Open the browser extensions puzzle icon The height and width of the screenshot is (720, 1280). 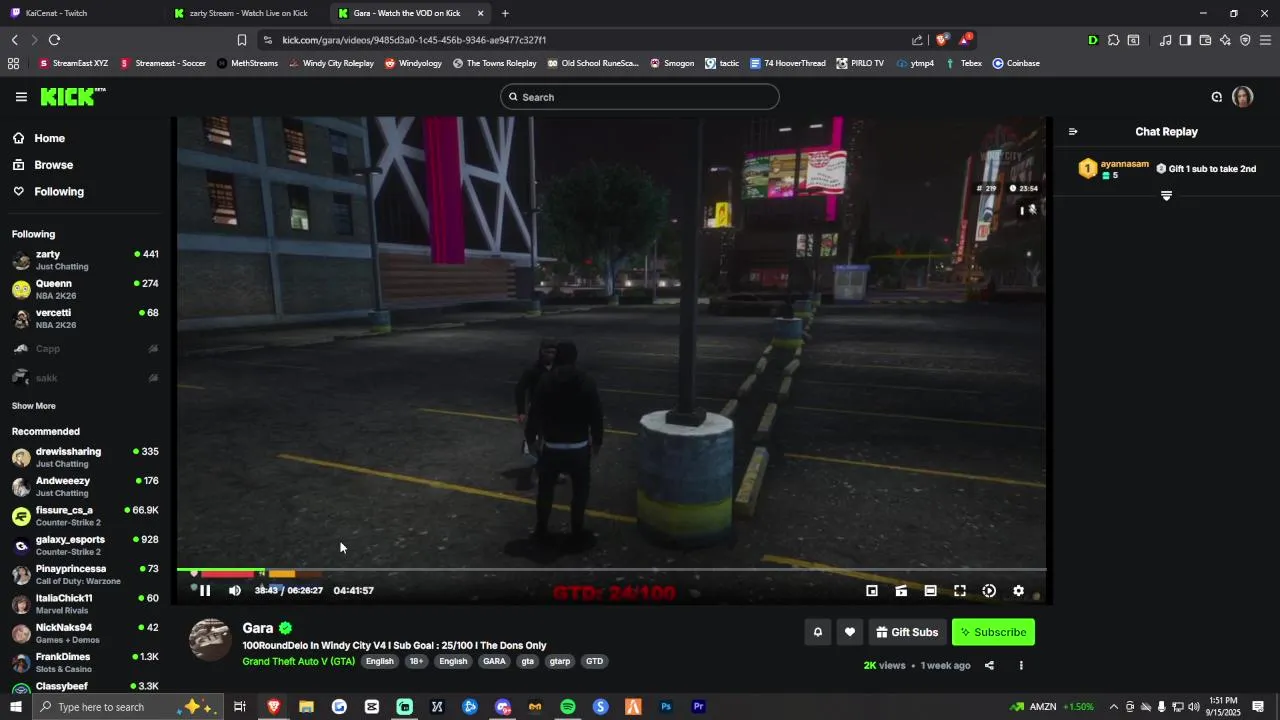coord(1113,40)
